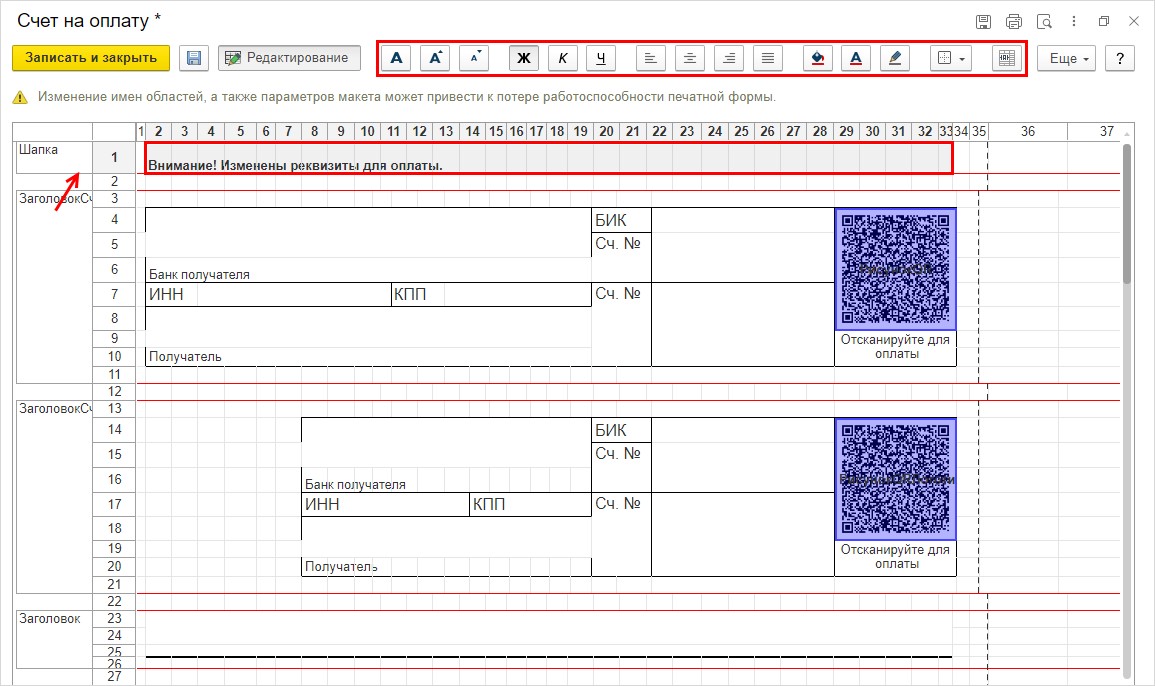
Task: Click column header 36
Action: [1028, 131]
